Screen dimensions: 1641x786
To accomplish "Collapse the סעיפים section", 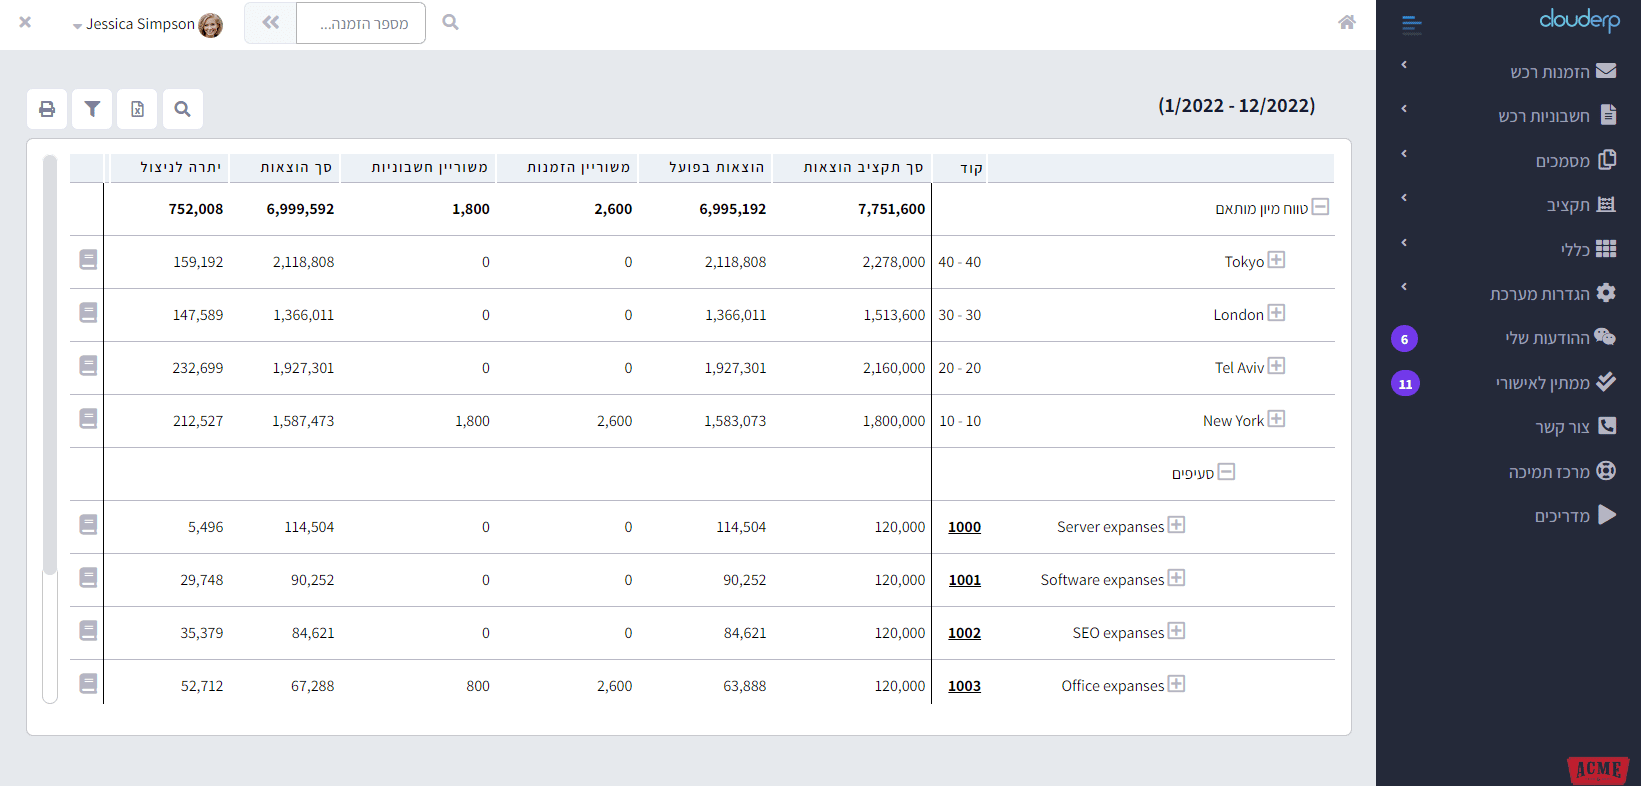I will (x=1226, y=472).
